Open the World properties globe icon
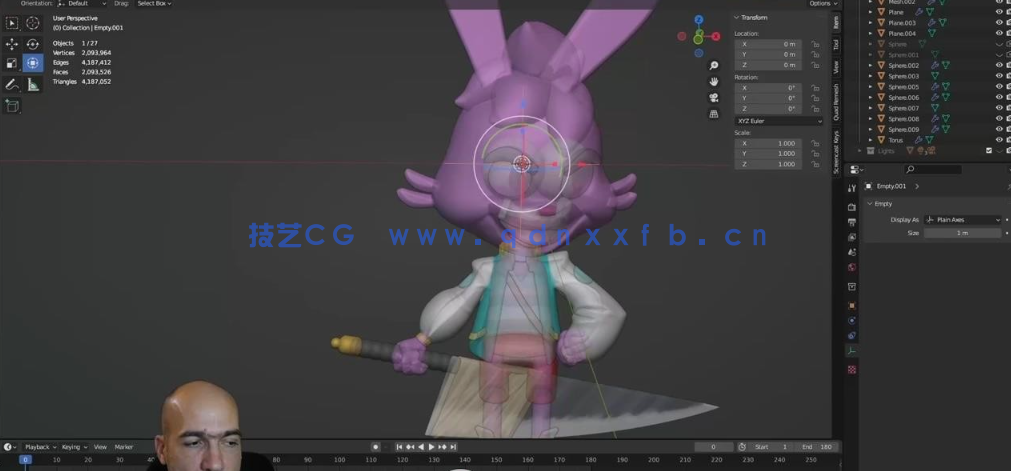This screenshot has width=1011, height=471. pyautogui.click(x=852, y=267)
